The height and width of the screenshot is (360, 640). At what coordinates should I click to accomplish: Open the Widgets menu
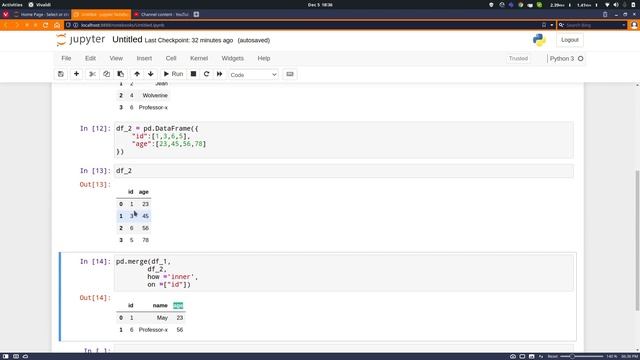(x=233, y=58)
